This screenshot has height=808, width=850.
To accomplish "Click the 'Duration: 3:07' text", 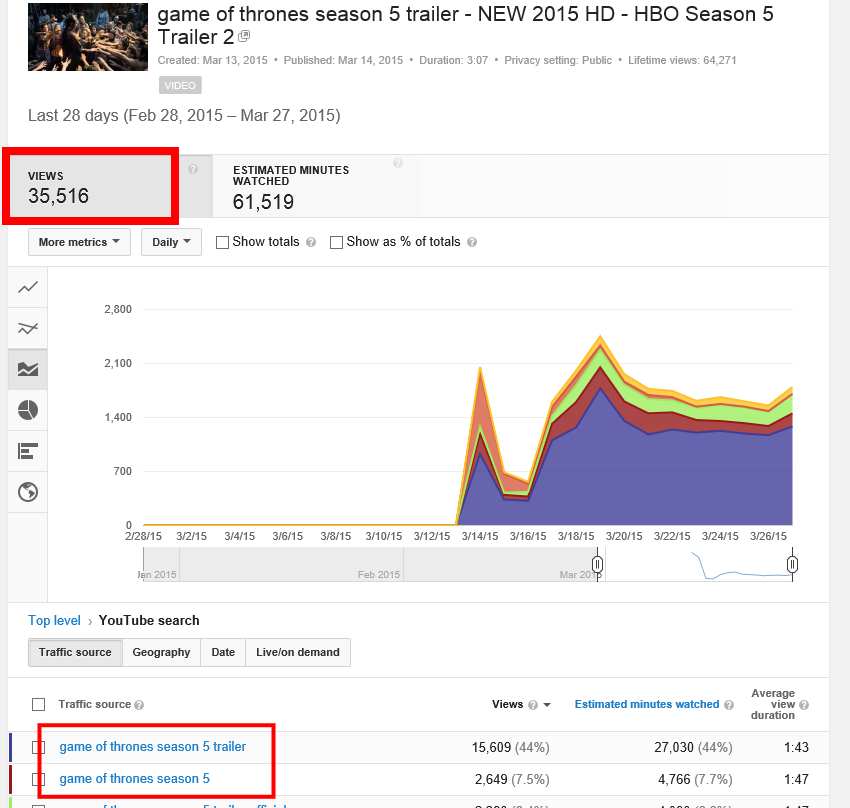I will click(454, 60).
